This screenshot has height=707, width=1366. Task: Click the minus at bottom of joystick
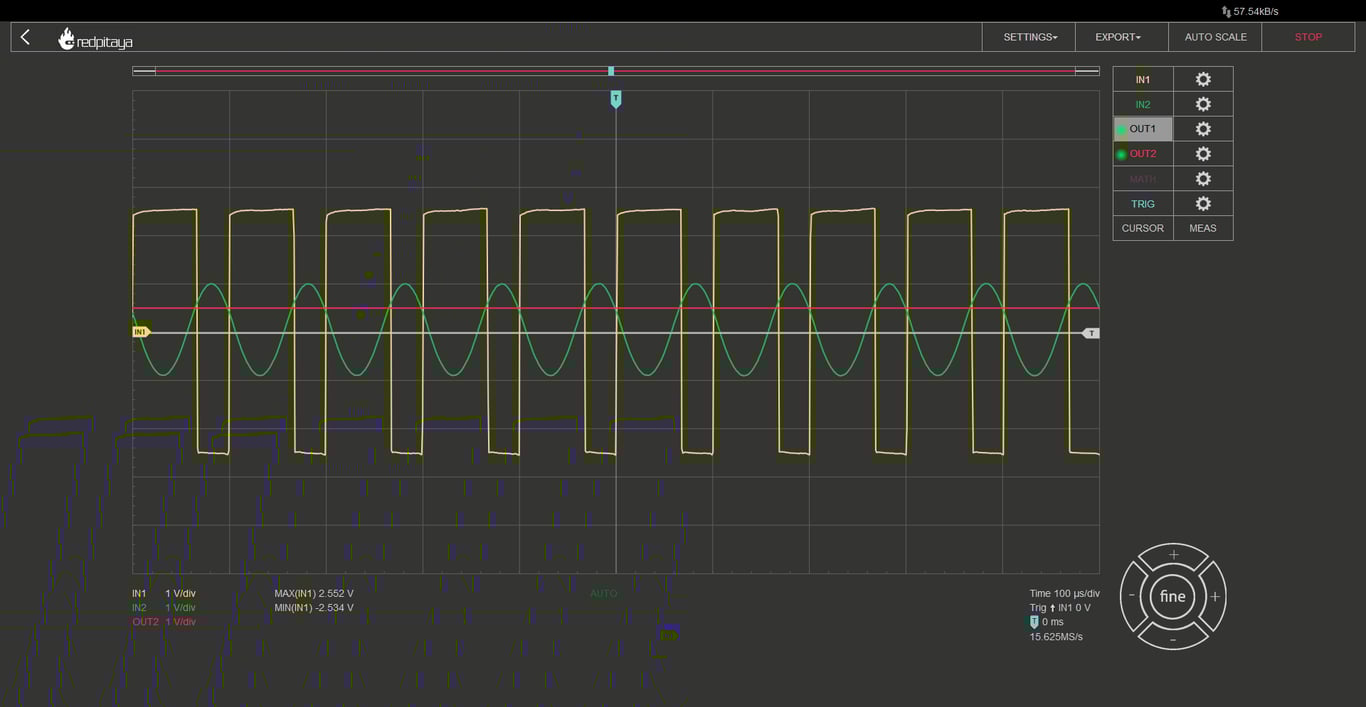click(1173, 639)
